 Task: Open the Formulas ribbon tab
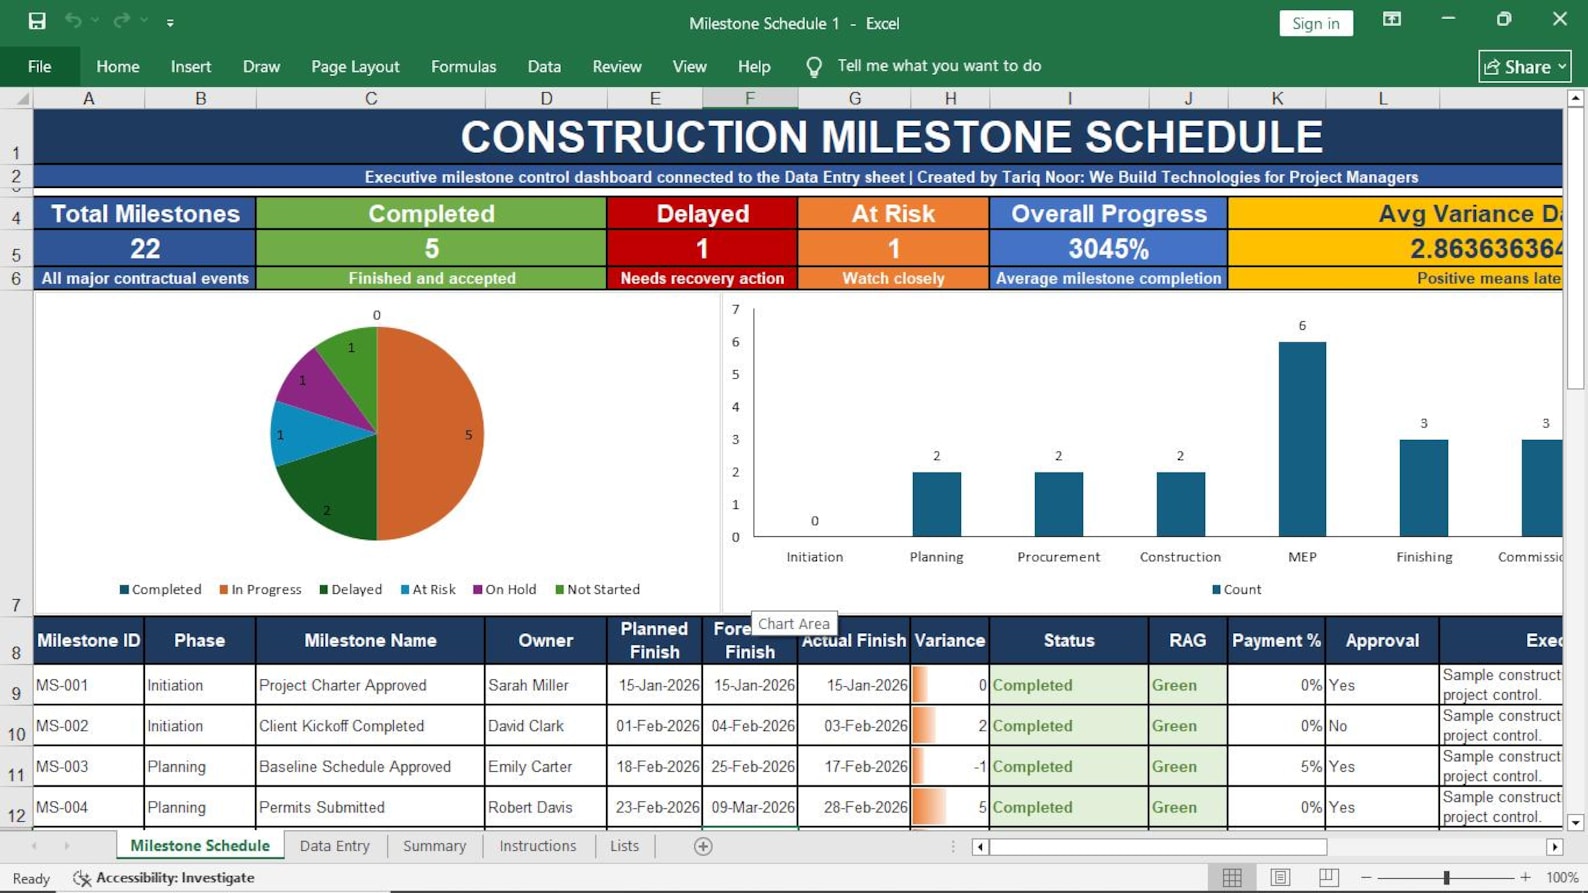[463, 66]
